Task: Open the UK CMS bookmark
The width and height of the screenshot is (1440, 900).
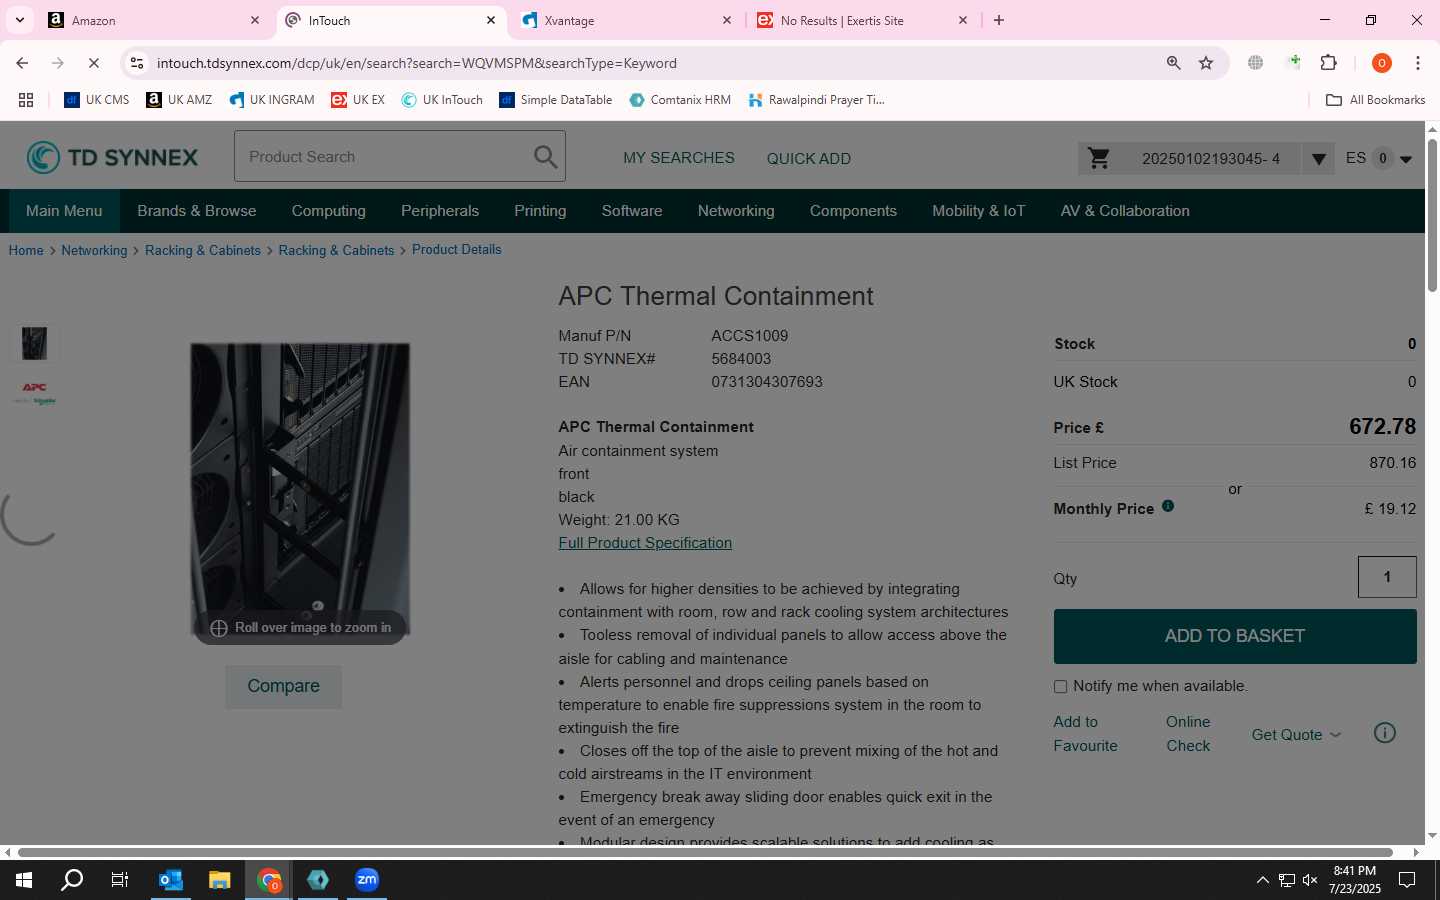Action: pos(97,100)
